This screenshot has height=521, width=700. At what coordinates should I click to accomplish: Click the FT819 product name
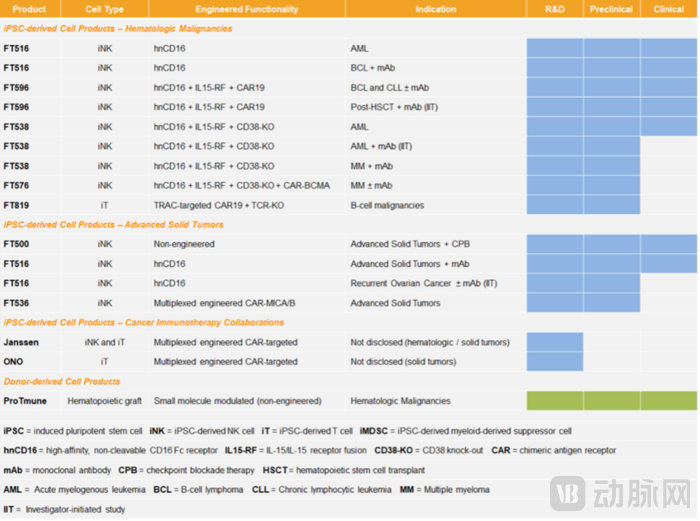(16, 205)
